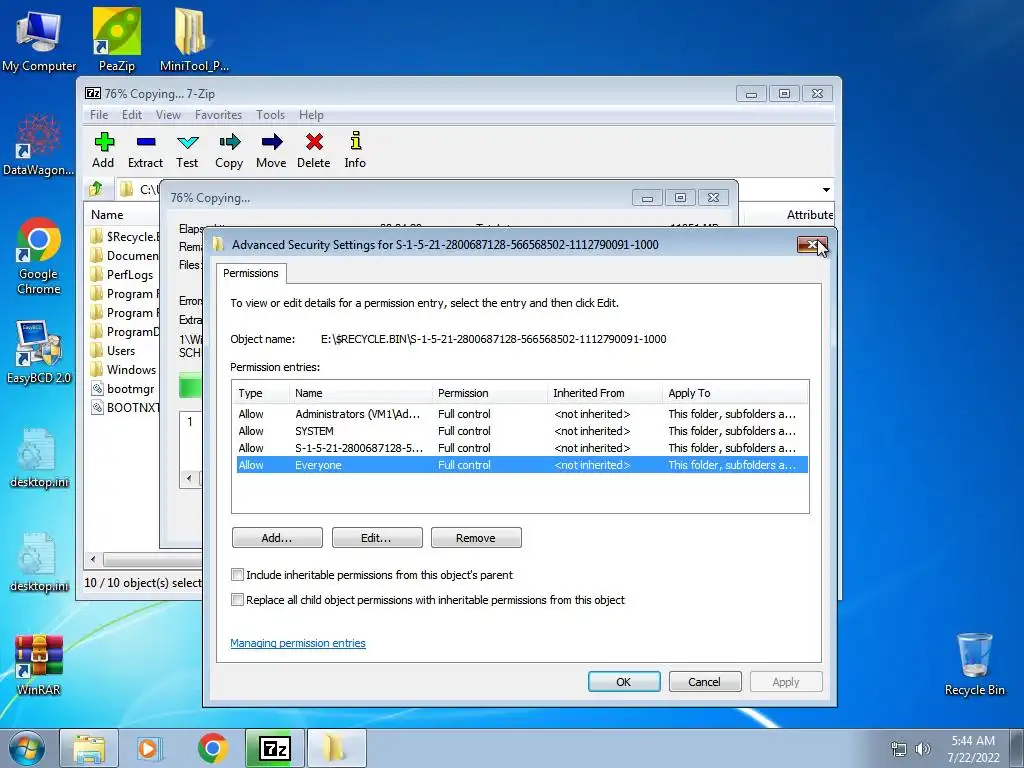
Task: Open the View menu in 7-Zip
Action: pyautogui.click(x=168, y=115)
